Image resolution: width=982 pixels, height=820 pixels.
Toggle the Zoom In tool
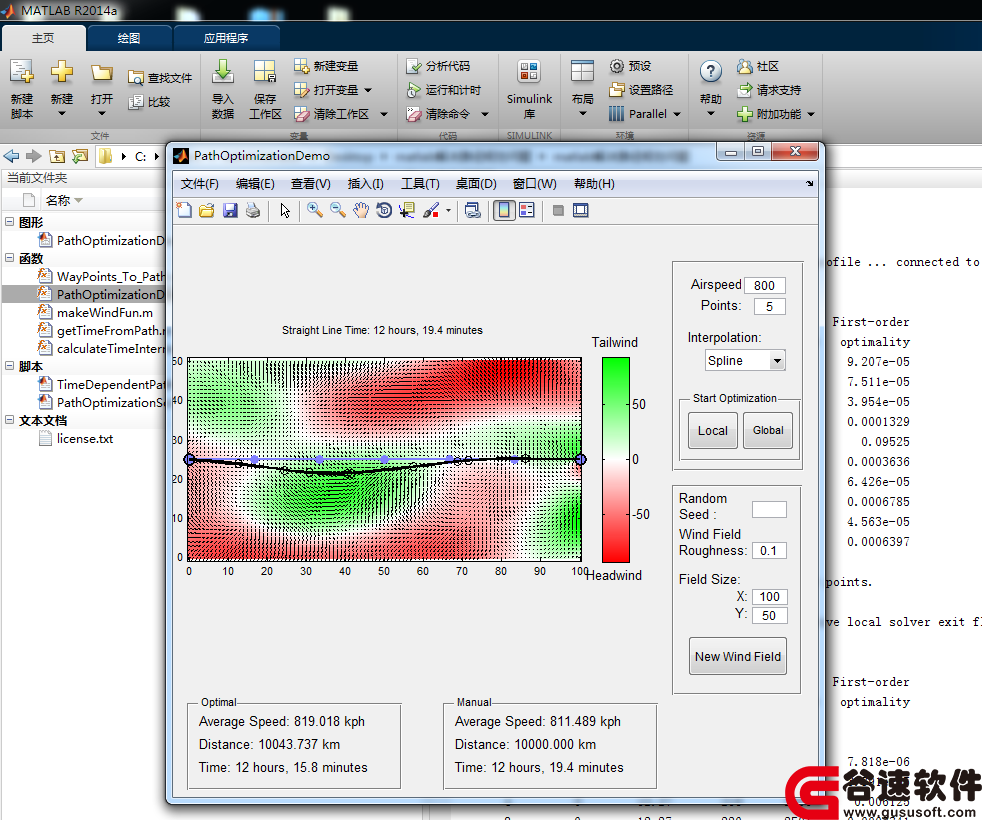click(315, 210)
